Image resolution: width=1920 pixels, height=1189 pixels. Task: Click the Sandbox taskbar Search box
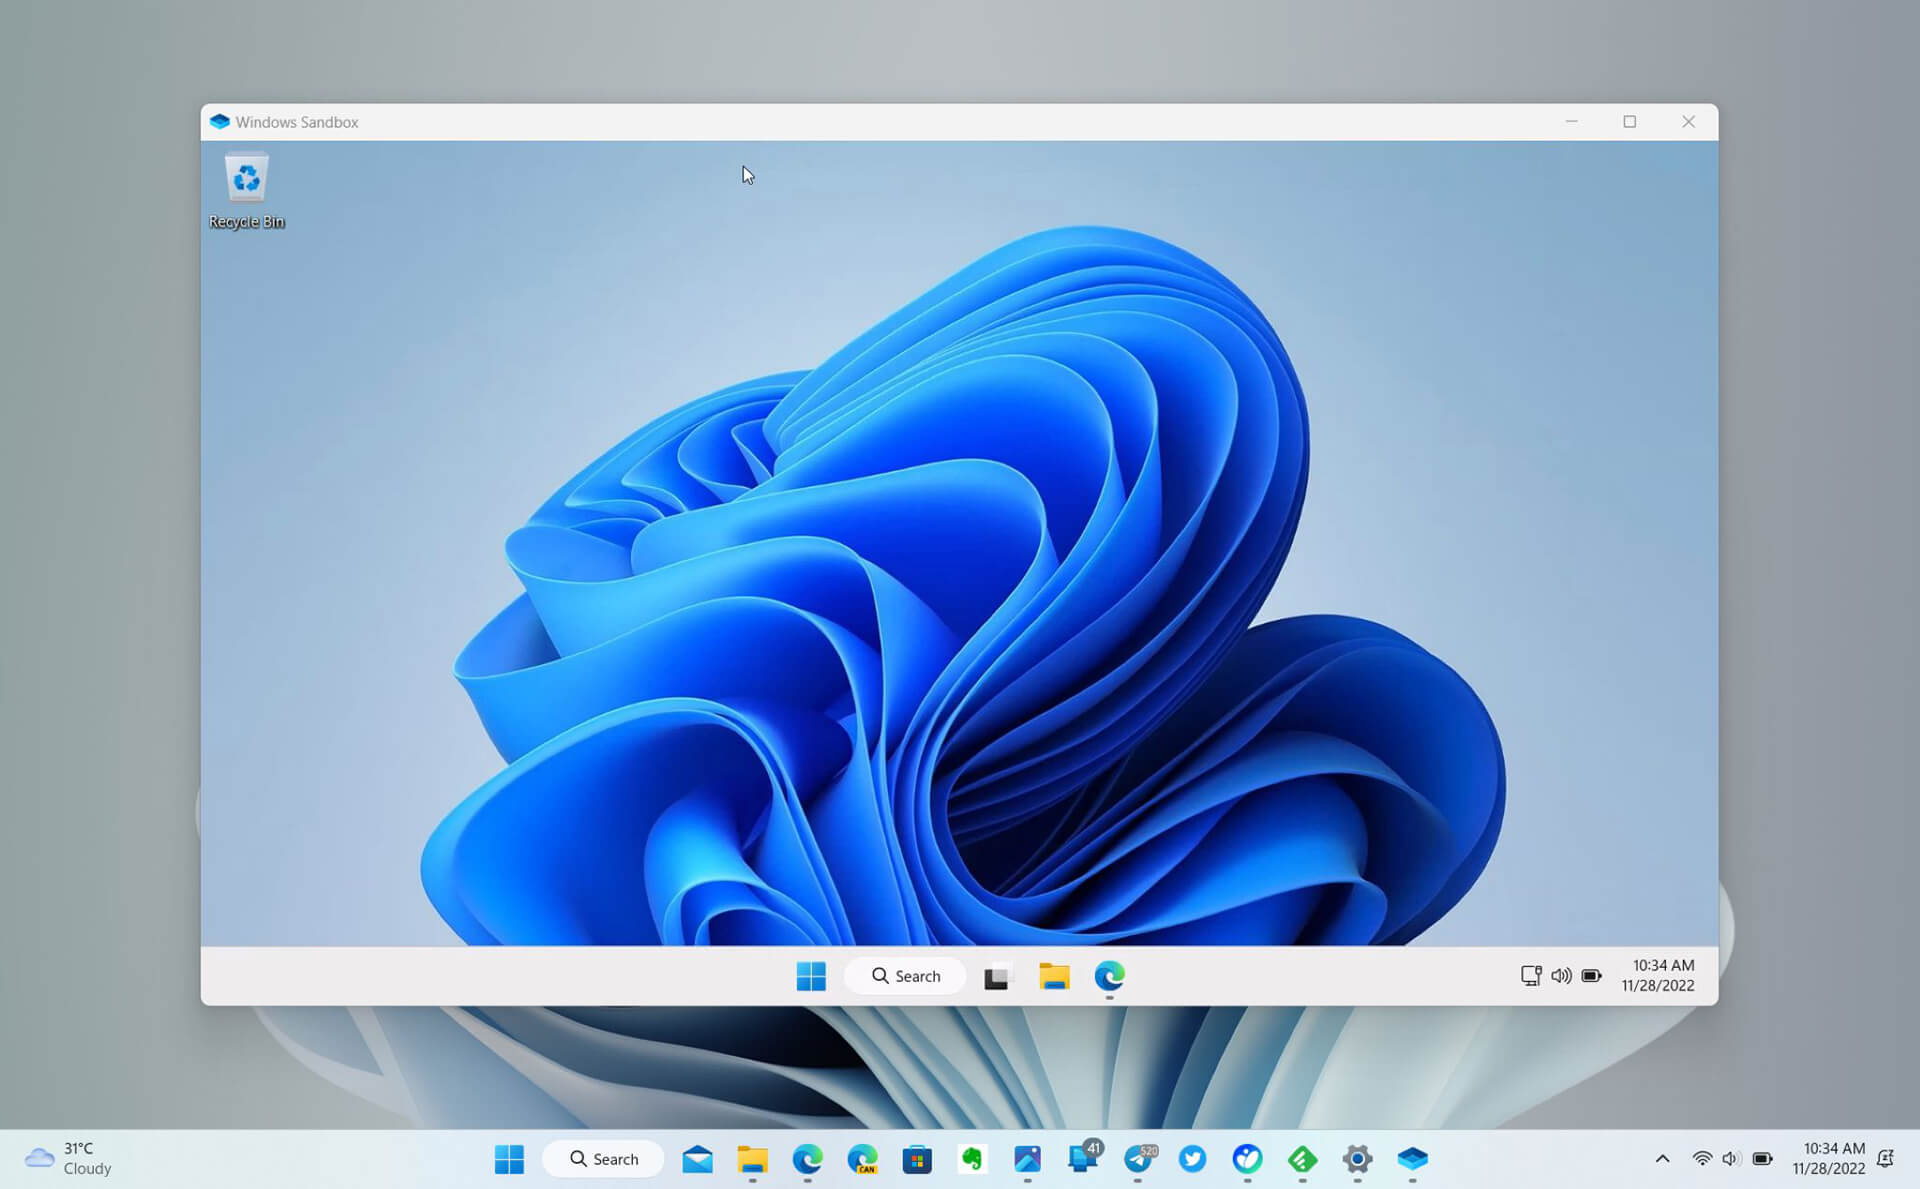click(906, 976)
